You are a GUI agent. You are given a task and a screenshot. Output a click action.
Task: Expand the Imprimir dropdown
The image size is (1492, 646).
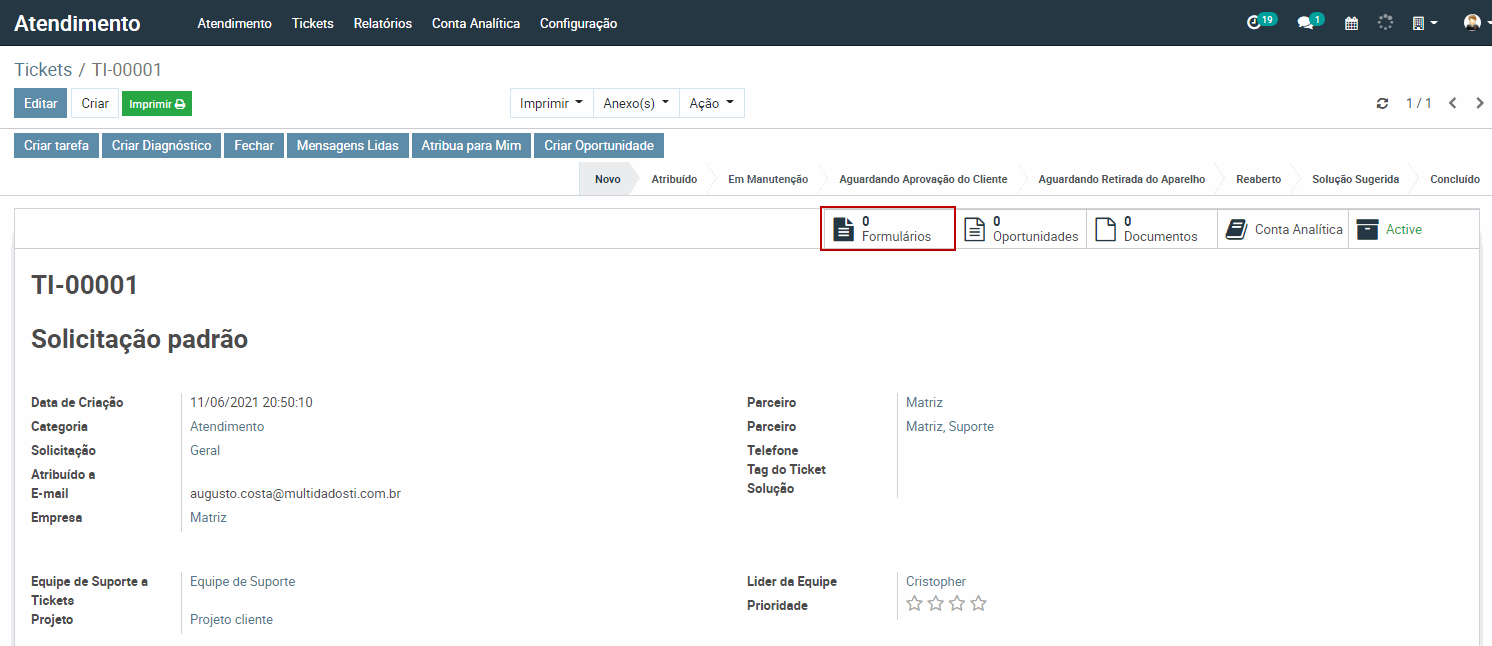tap(551, 103)
